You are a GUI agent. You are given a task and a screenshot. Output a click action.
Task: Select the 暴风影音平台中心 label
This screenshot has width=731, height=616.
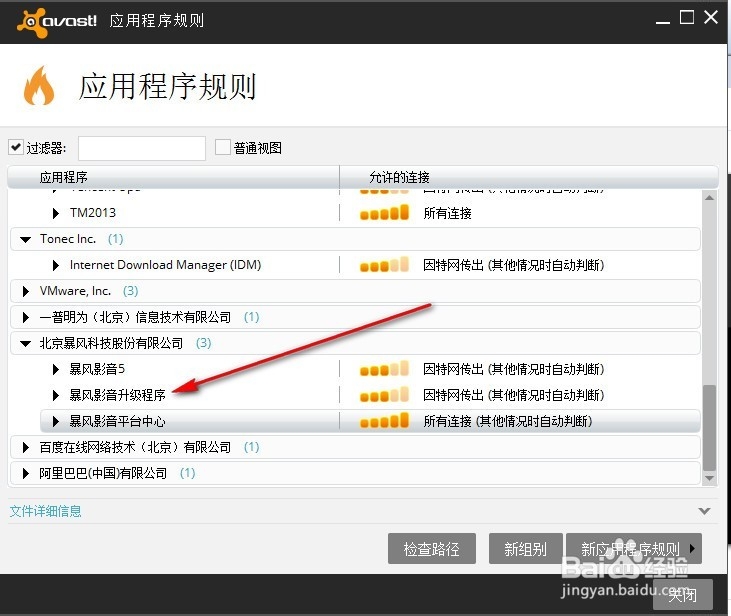tap(117, 422)
